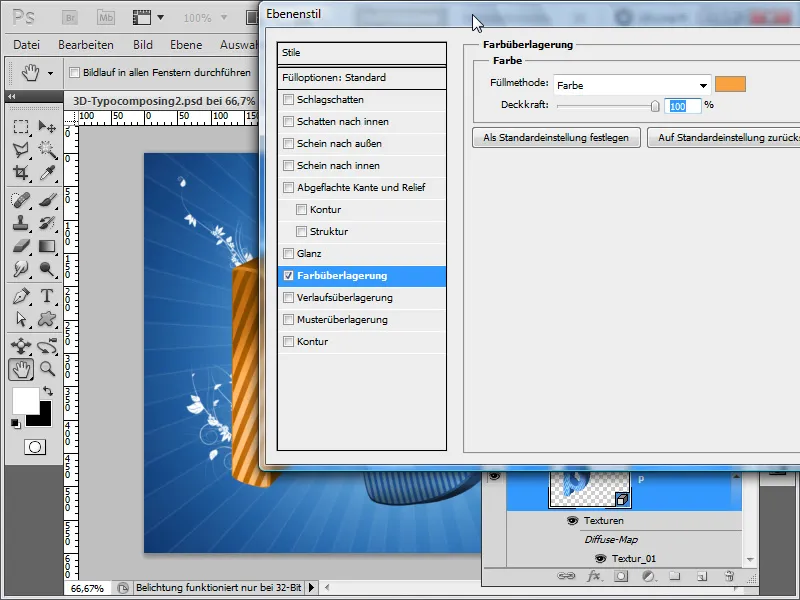Image resolution: width=800 pixels, height=600 pixels.
Task: Open the Bearbeiten menu
Action: click(x=86, y=45)
